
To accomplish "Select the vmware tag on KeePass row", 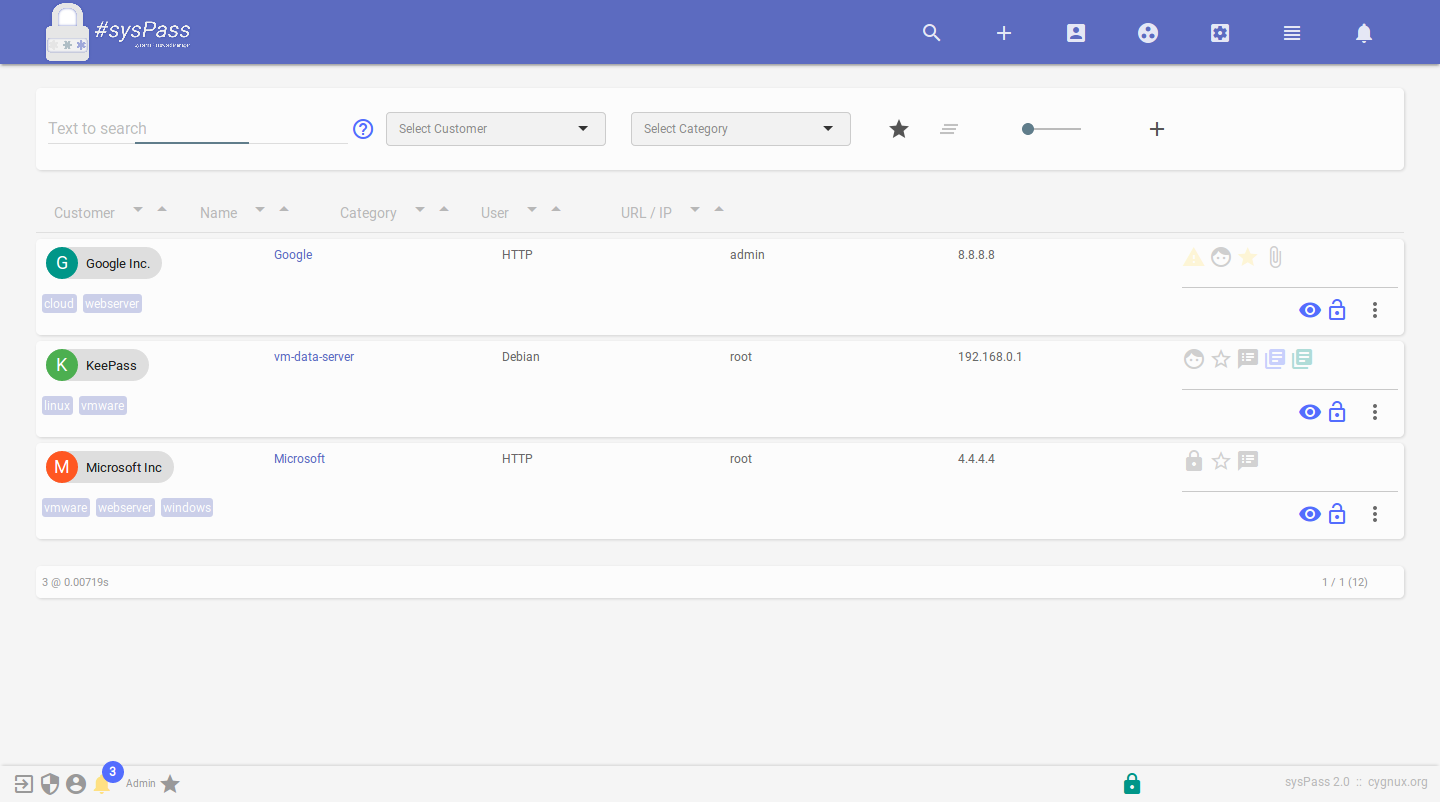I will pos(103,406).
